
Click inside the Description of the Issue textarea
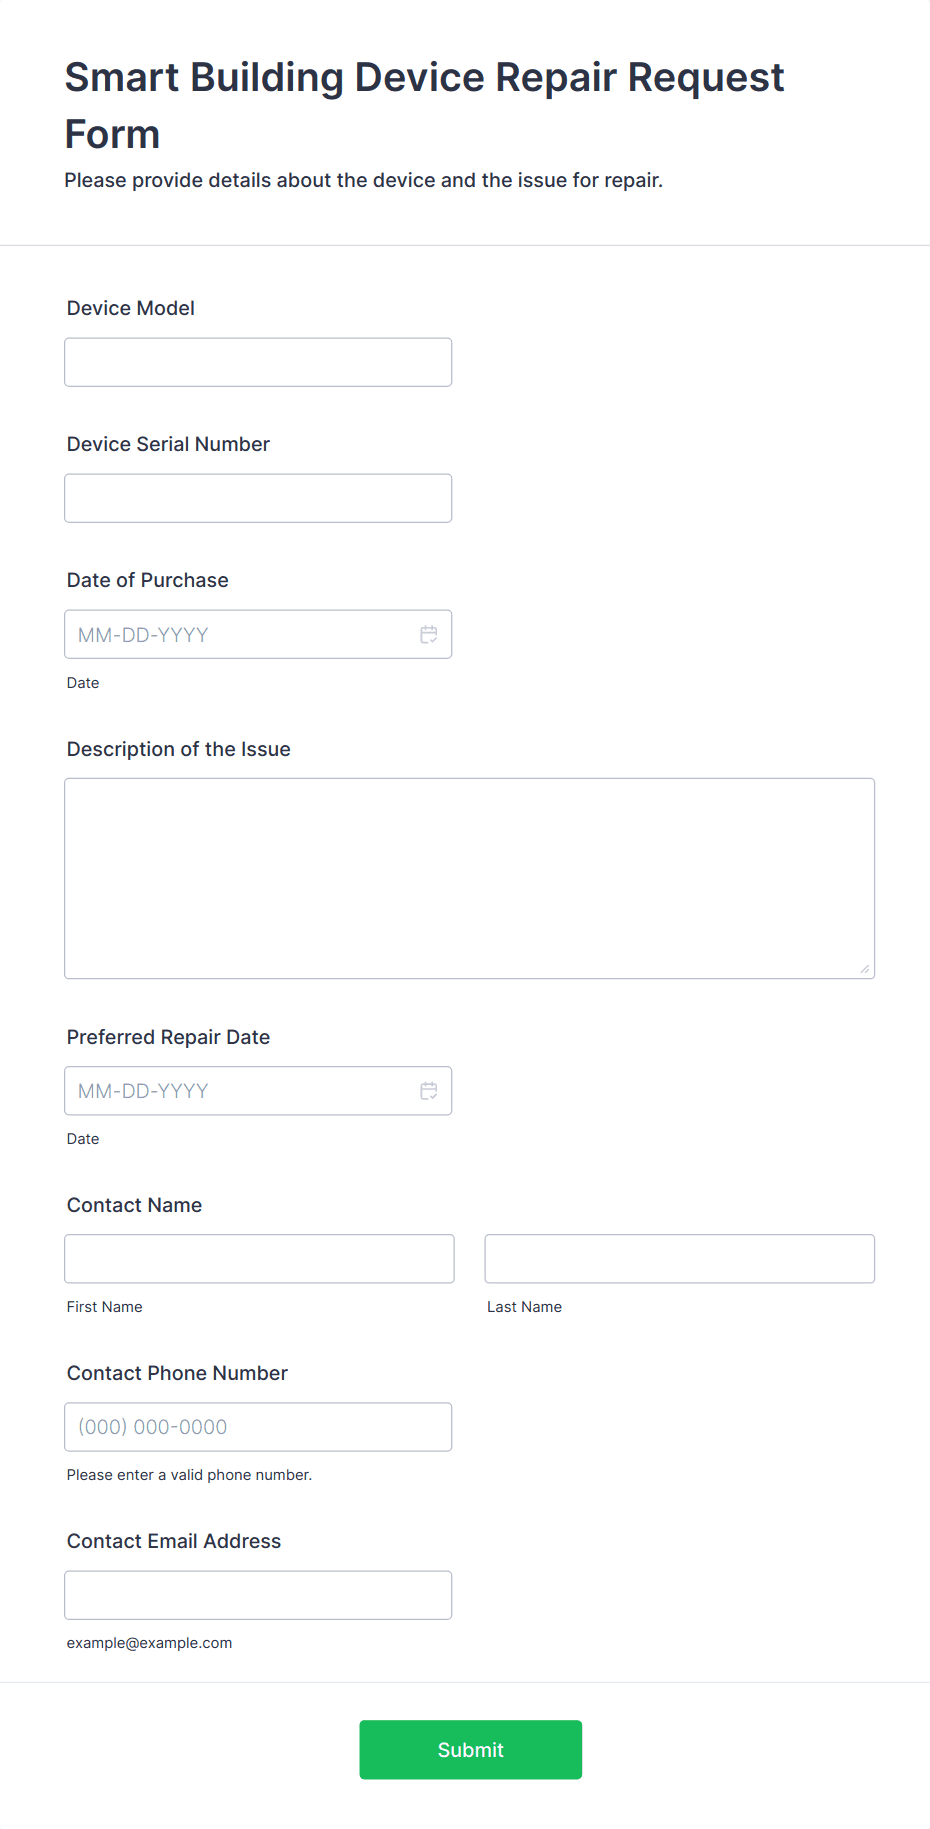pos(470,878)
